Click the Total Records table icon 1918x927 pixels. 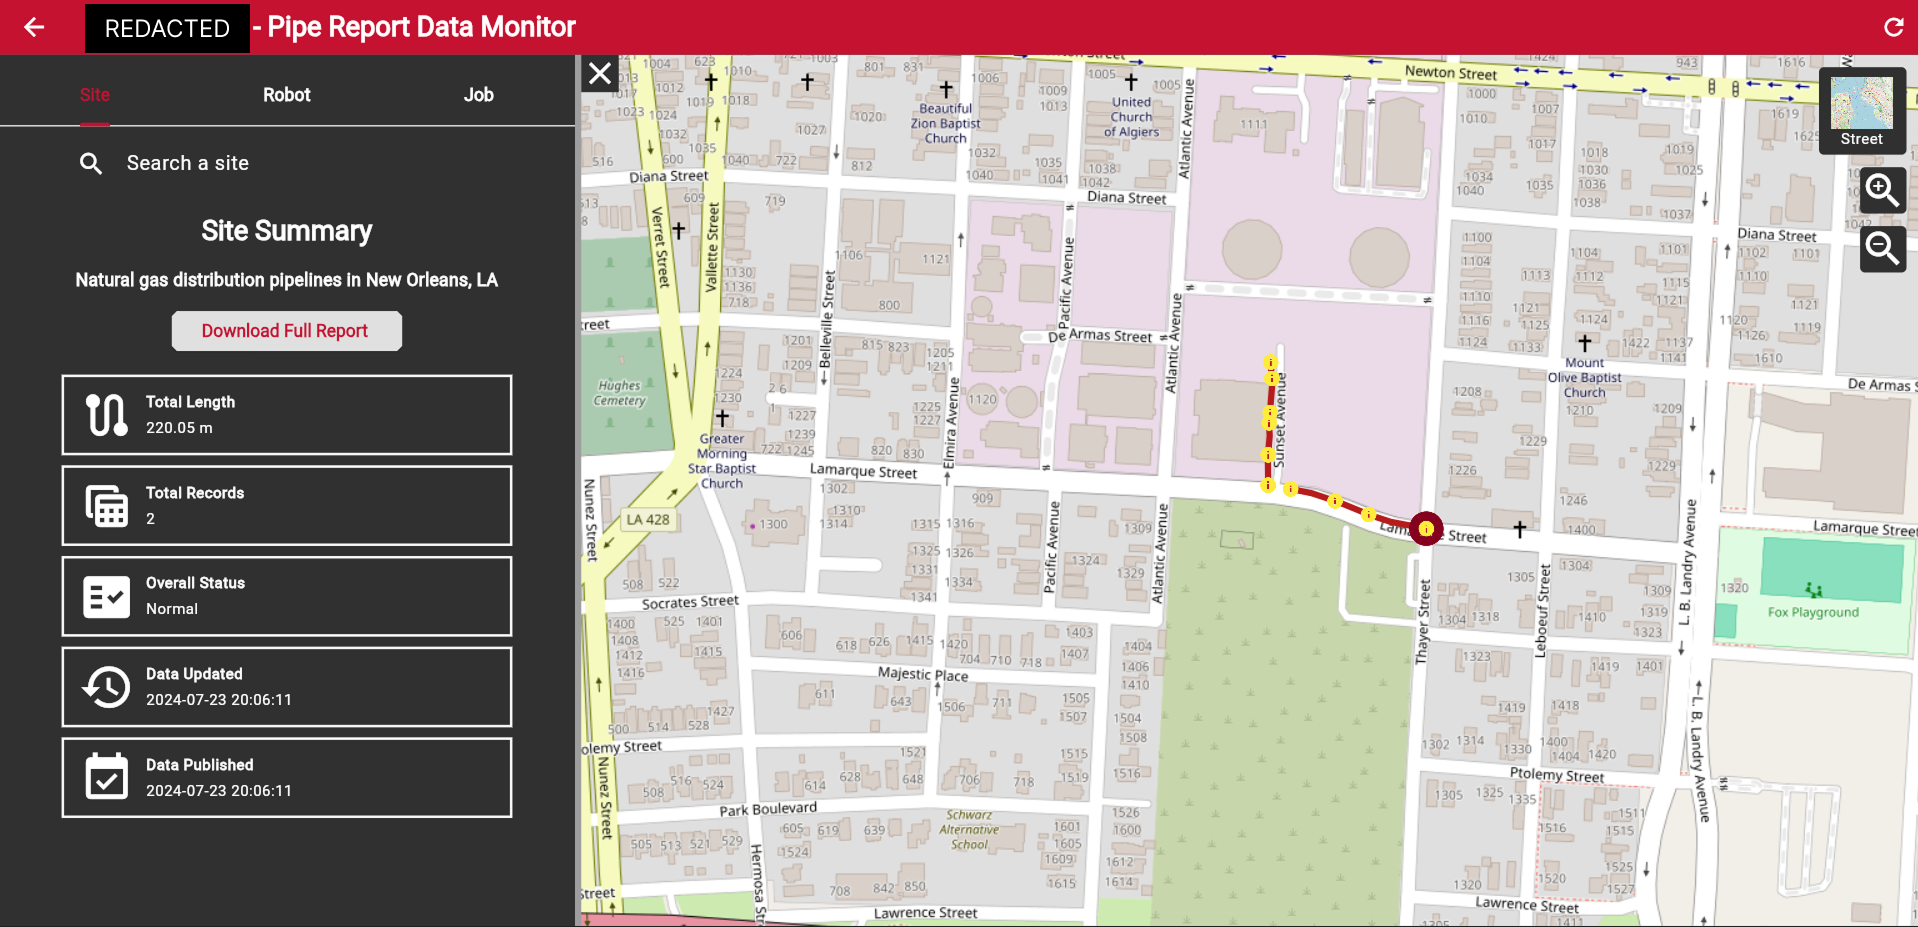(x=106, y=506)
